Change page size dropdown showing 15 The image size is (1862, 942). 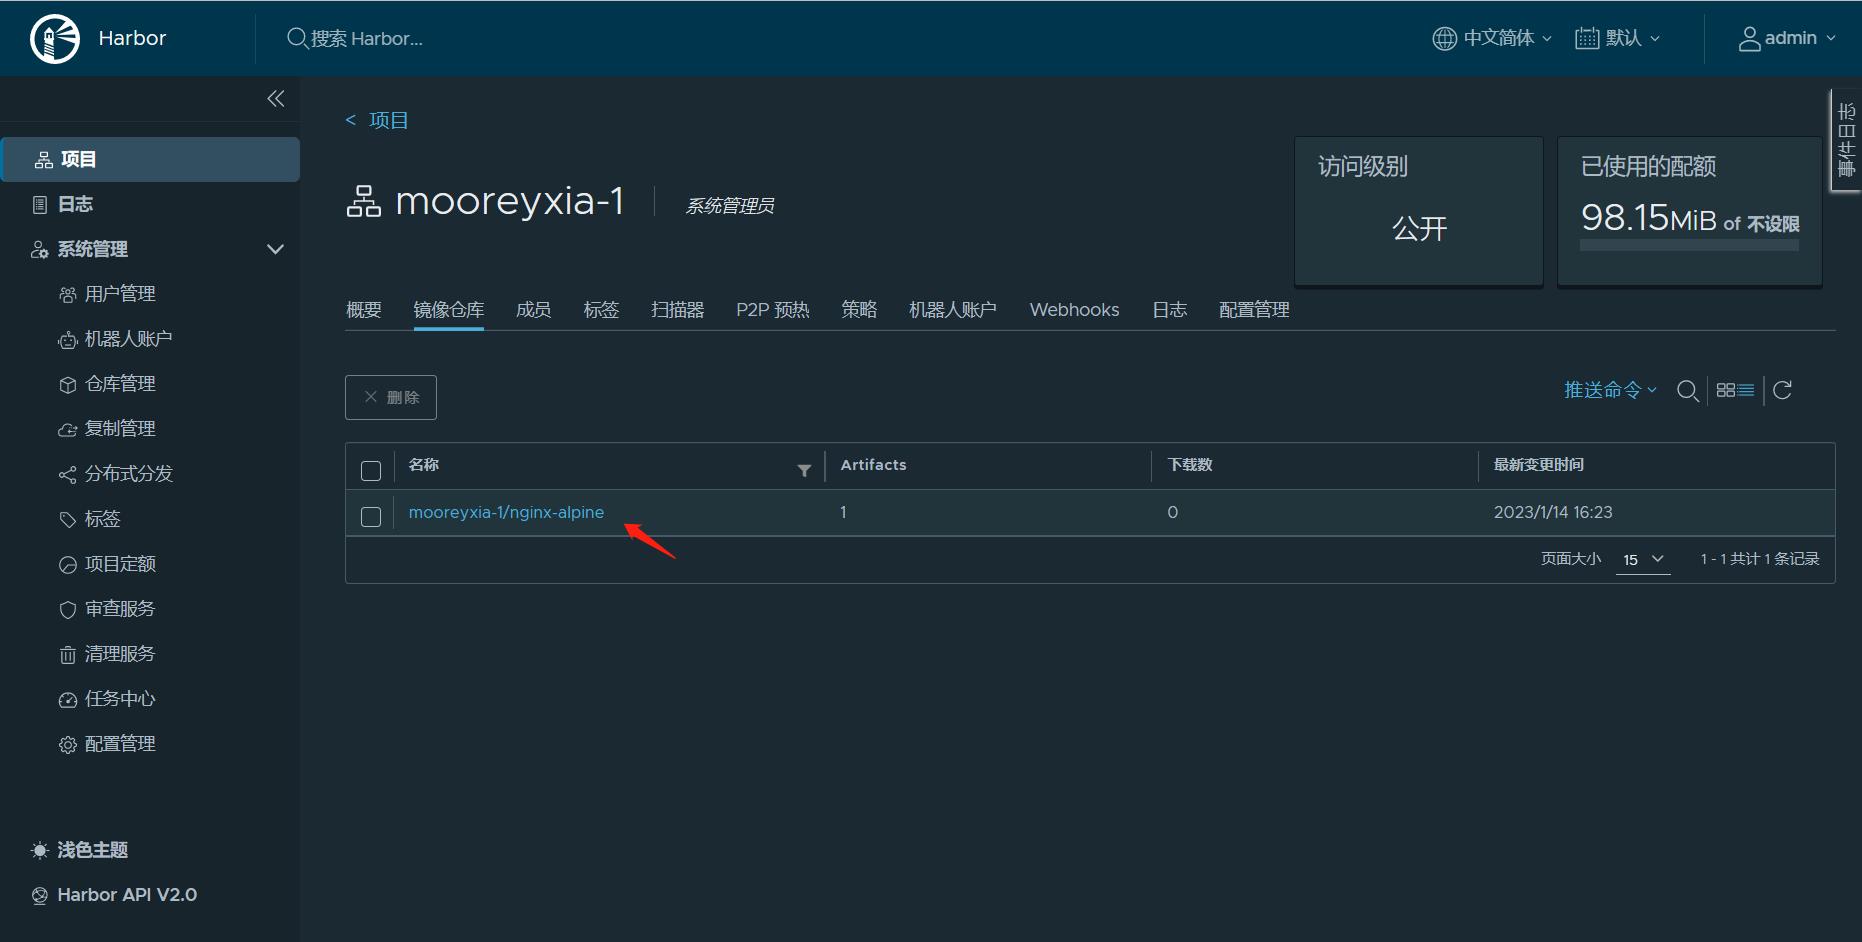[1643, 560]
